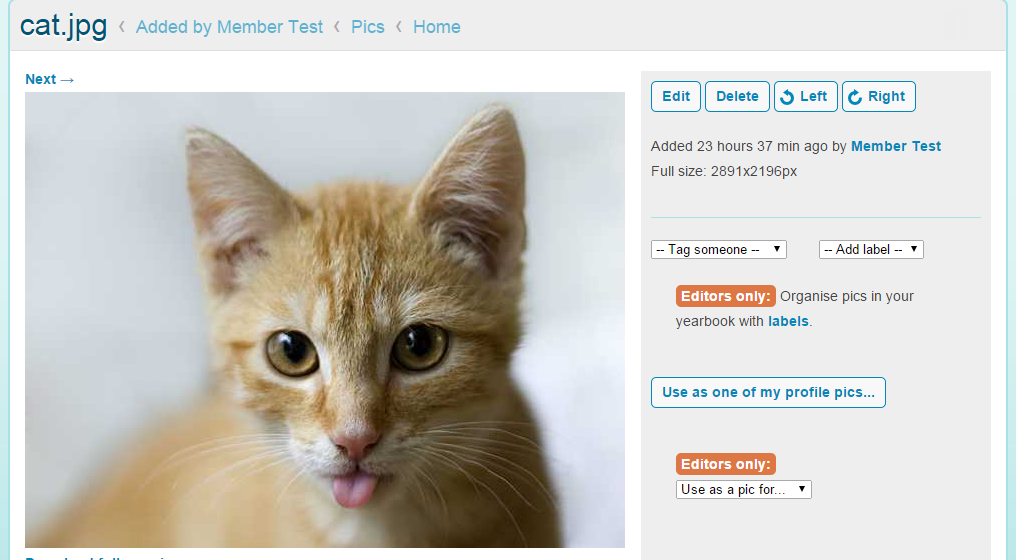This screenshot has height=560, width=1016.
Task: Click the cat photo image
Action: coord(325,320)
